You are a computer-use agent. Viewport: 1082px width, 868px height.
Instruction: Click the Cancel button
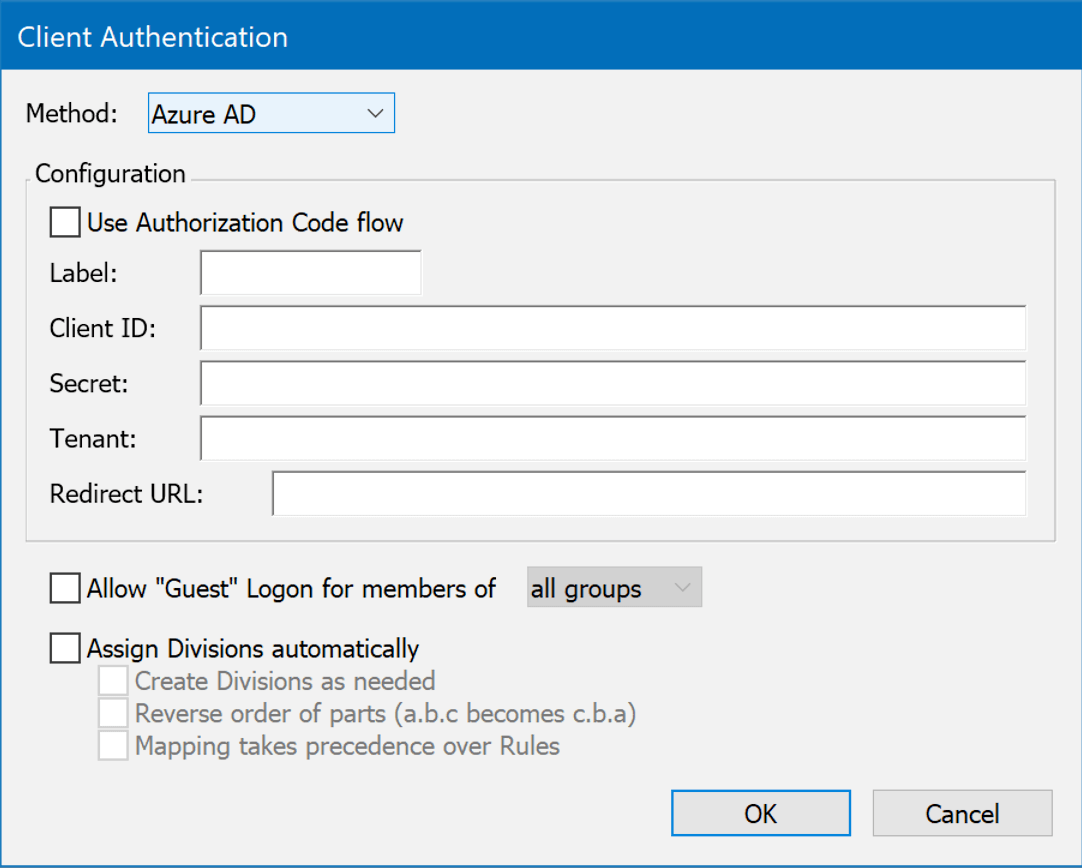[x=961, y=814]
